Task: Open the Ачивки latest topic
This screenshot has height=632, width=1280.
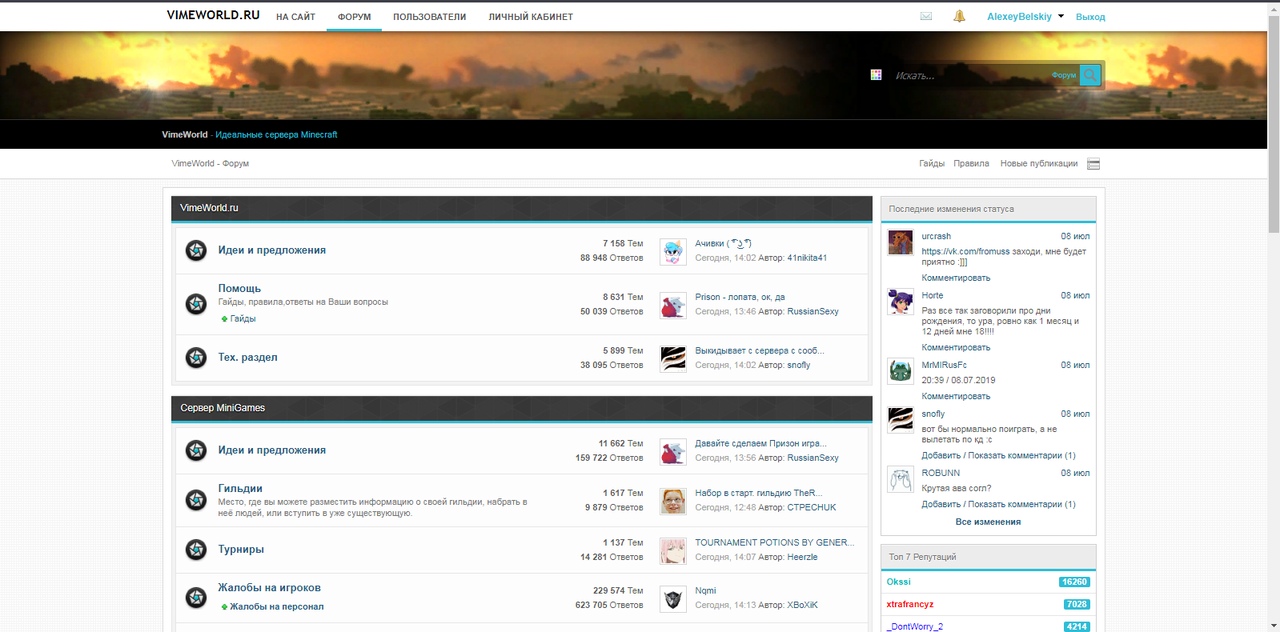Action: (x=723, y=243)
